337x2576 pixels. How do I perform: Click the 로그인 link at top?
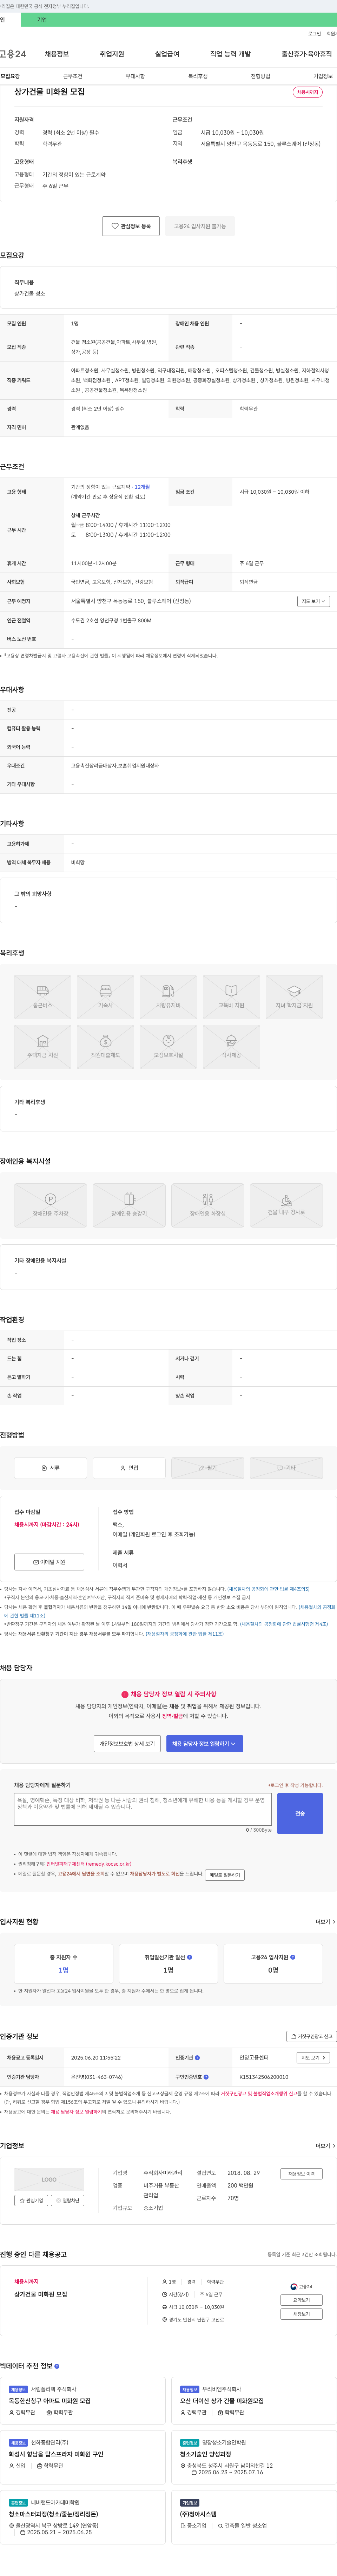[x=314, y=34]
